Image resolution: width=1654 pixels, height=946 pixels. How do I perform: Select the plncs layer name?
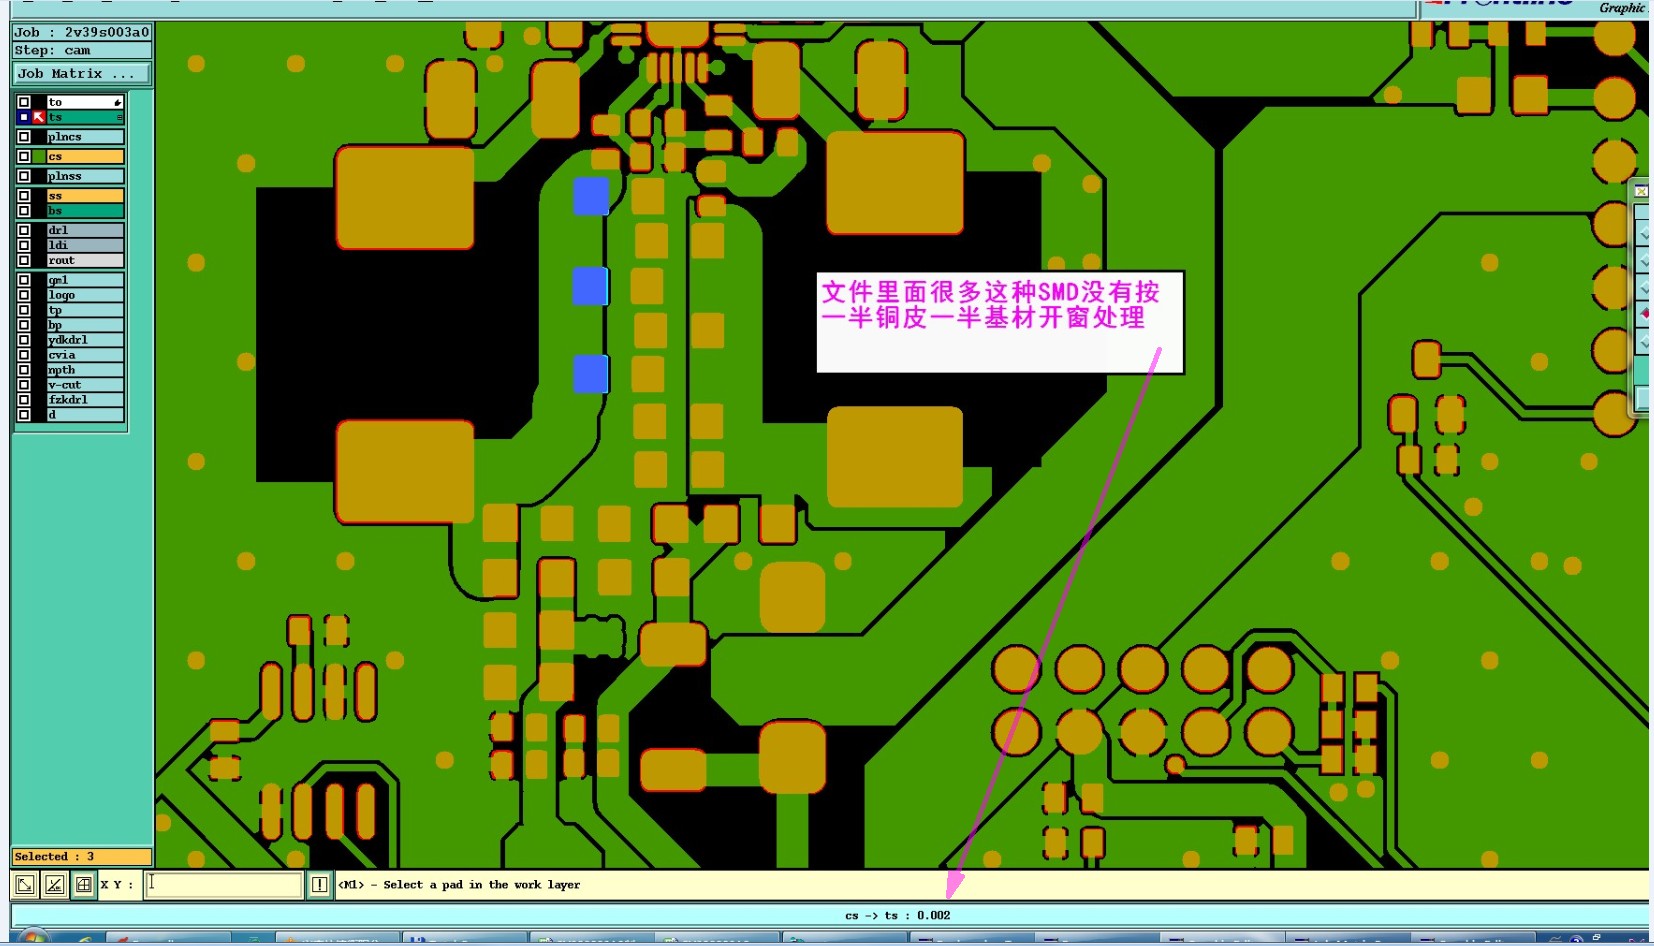point(85,137)
